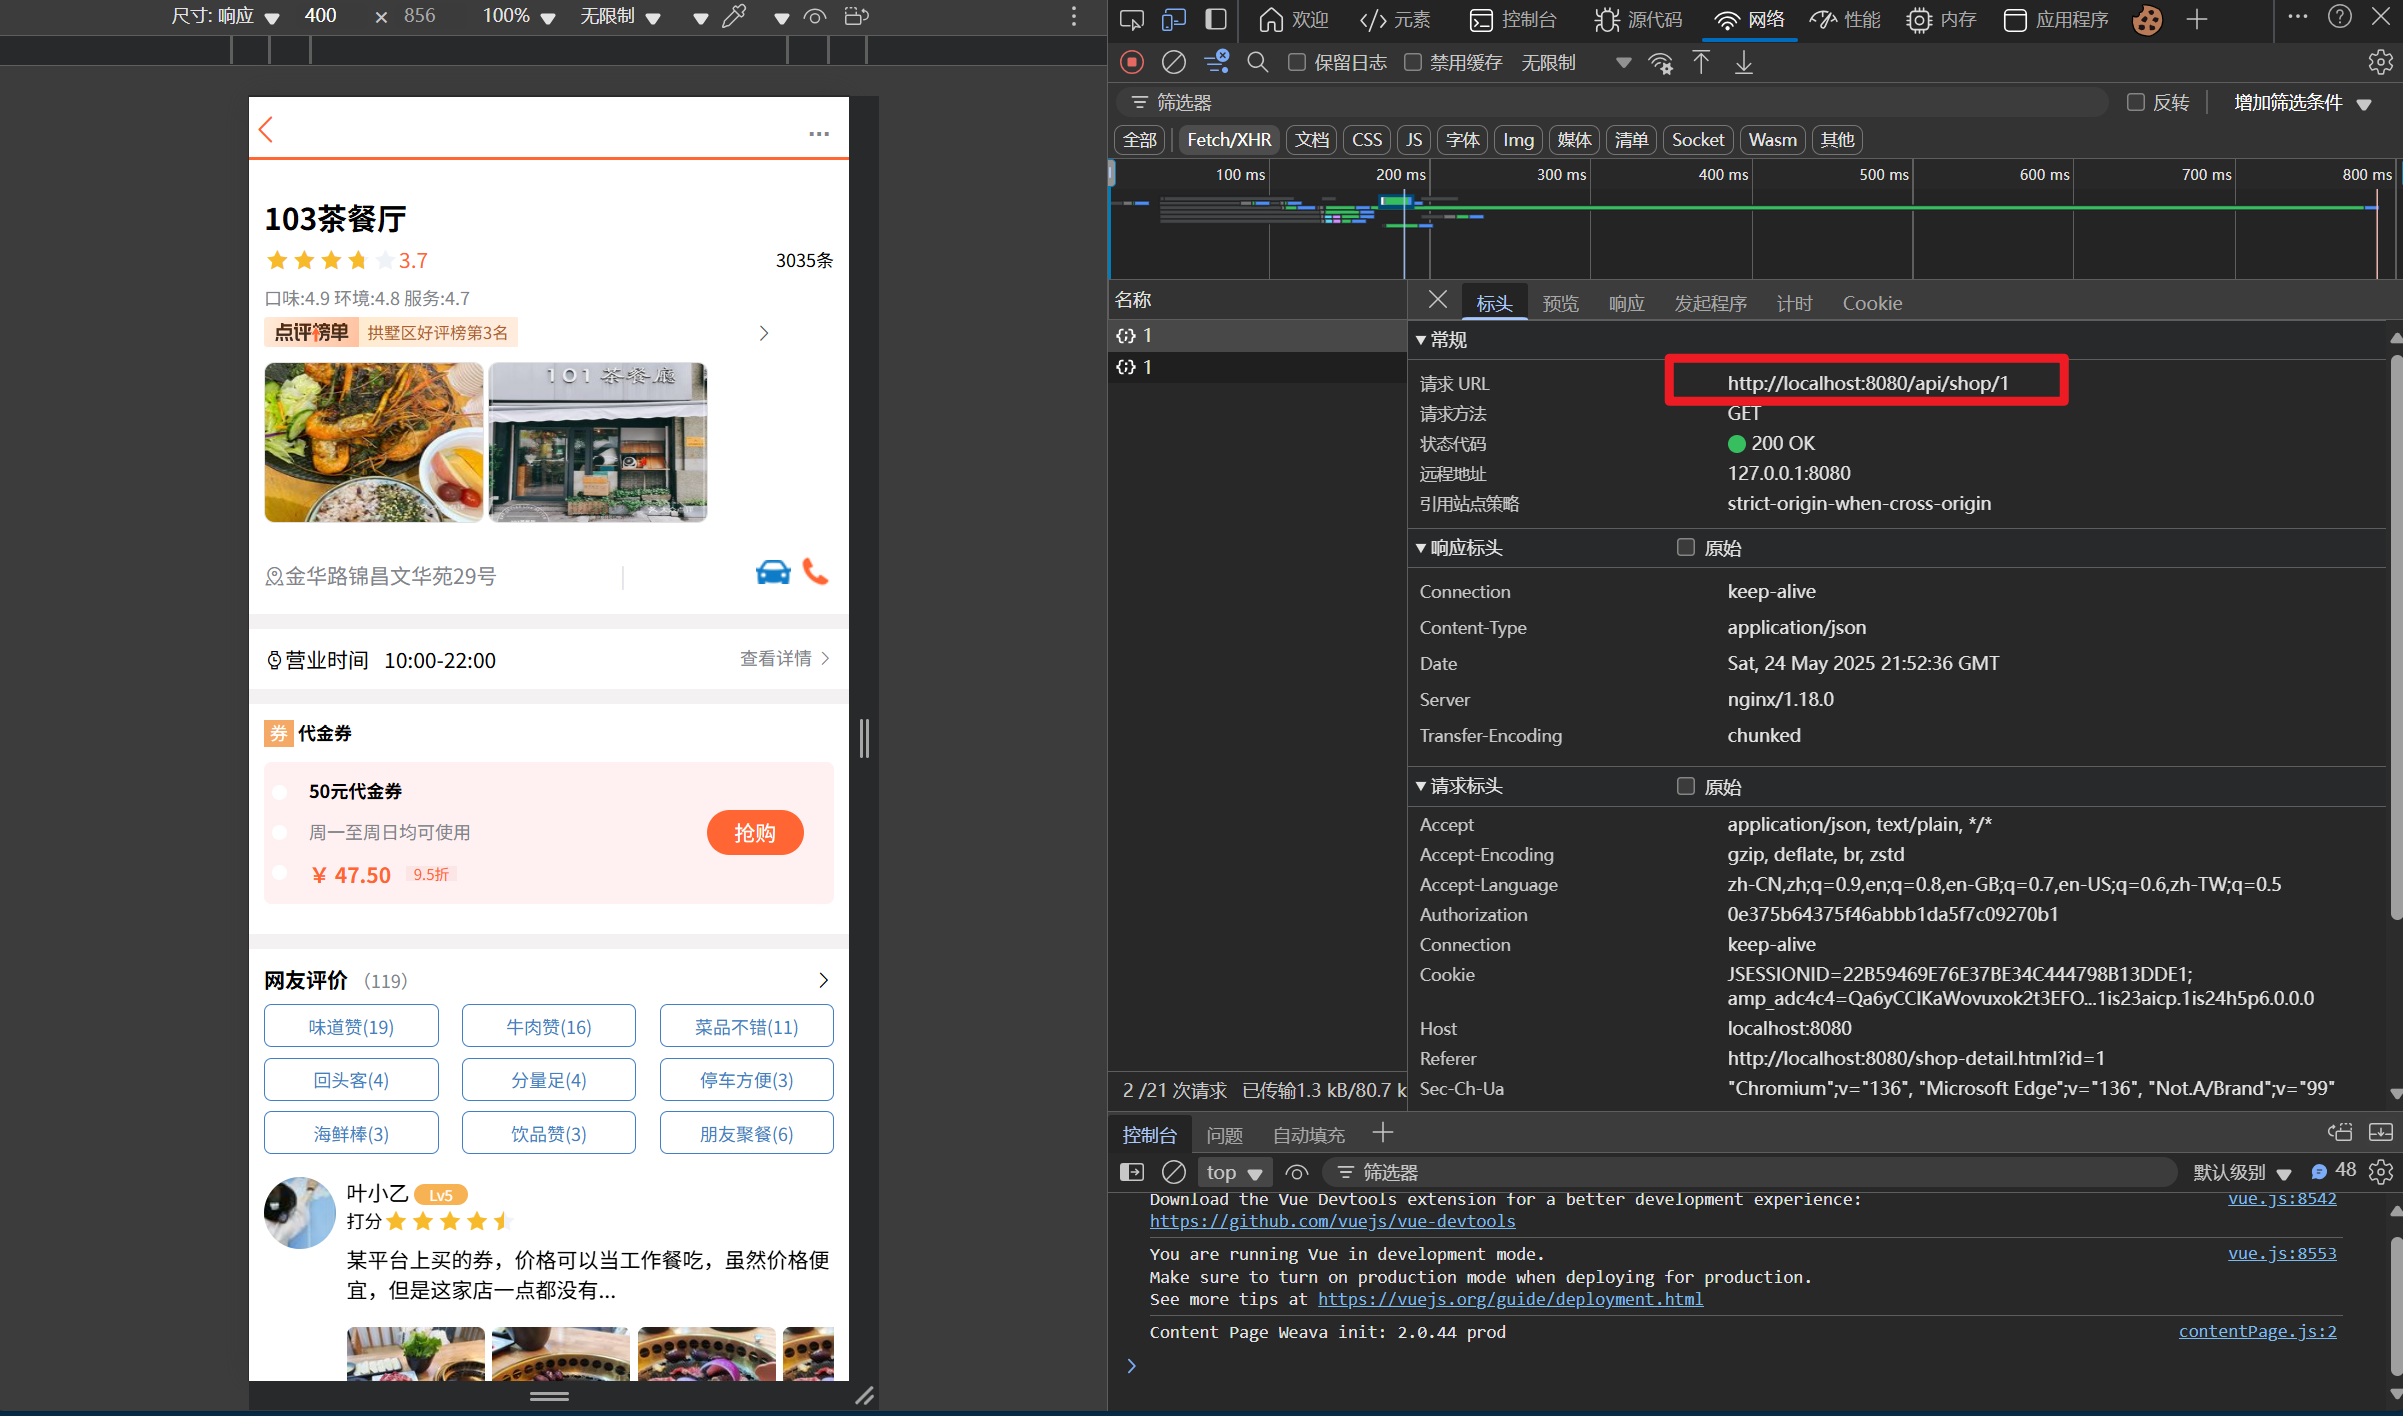The width and height of the screenshot is (2403, 1416).
Task: Collapse the 响应标头 section
Action: click(x=1466, y=548)
